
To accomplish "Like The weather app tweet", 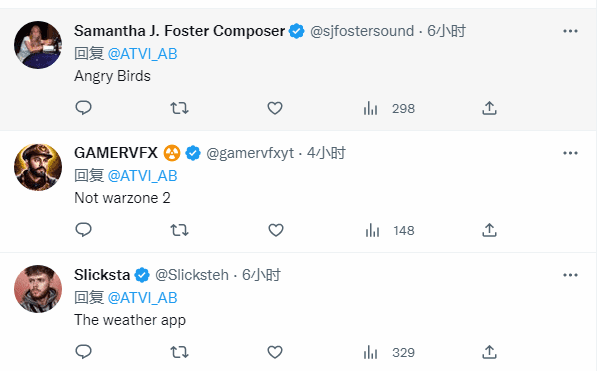I will click(275, 352).
